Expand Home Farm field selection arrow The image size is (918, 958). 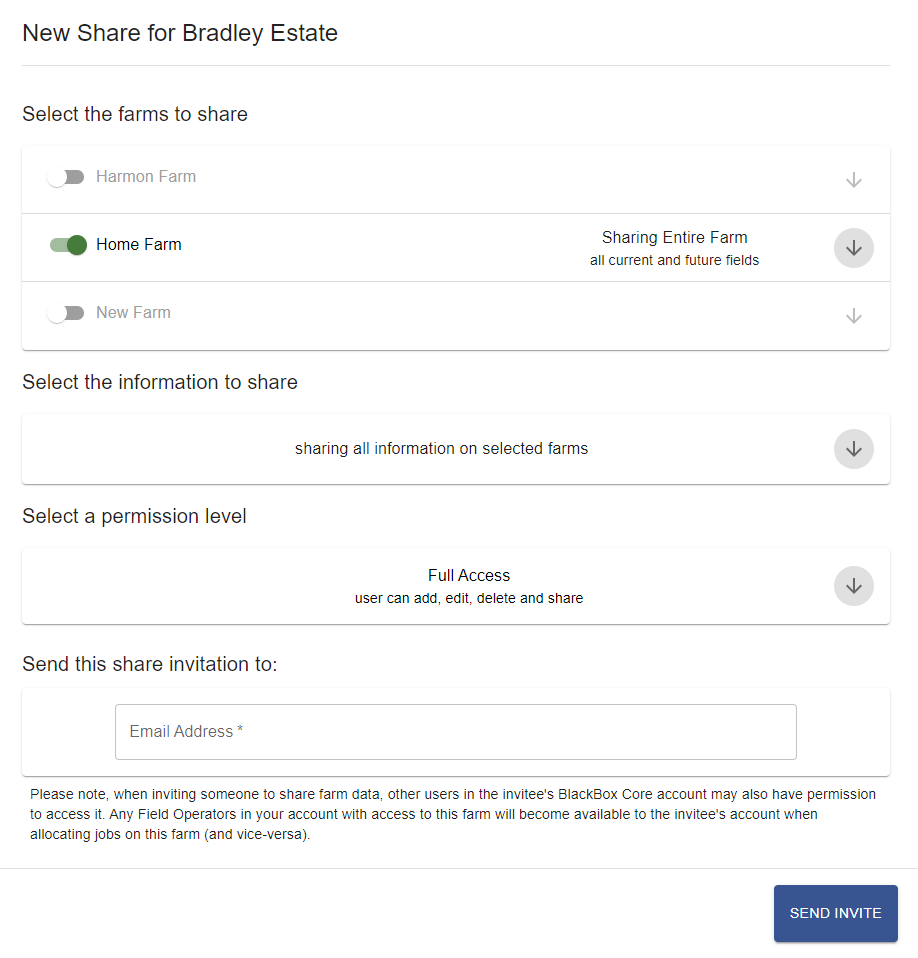coord(853,248)
